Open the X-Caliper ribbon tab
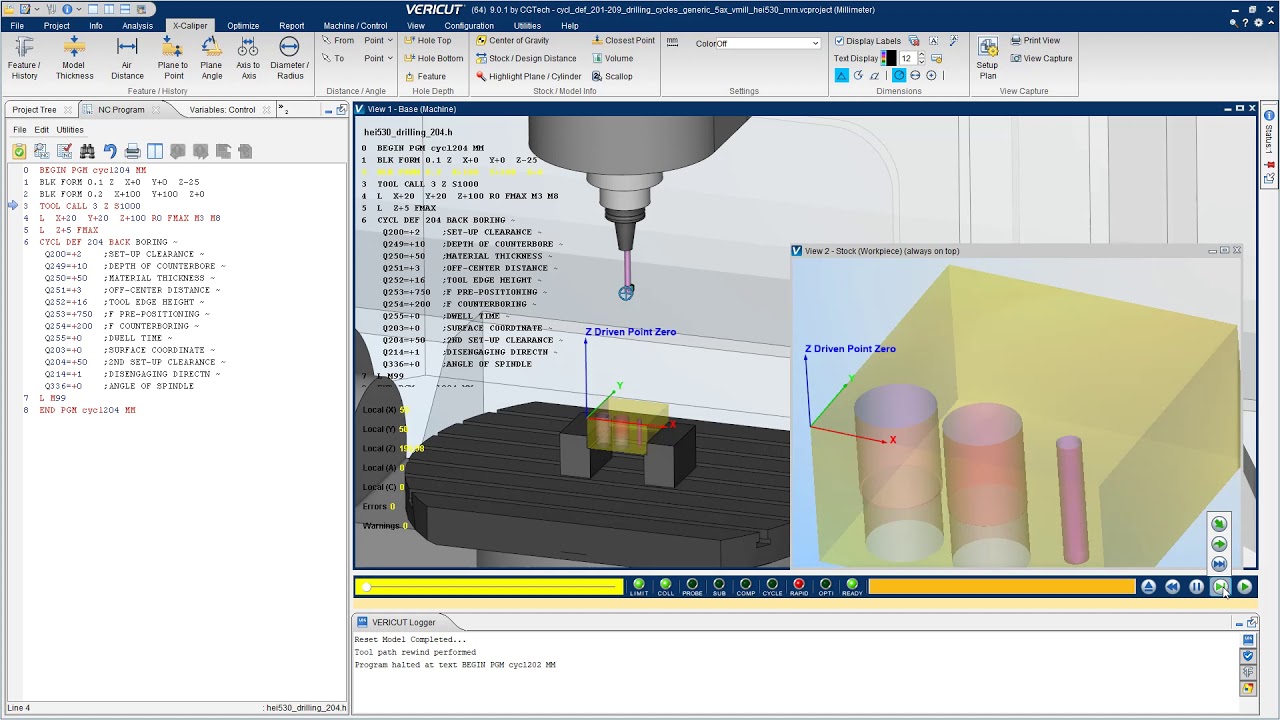 190,26
